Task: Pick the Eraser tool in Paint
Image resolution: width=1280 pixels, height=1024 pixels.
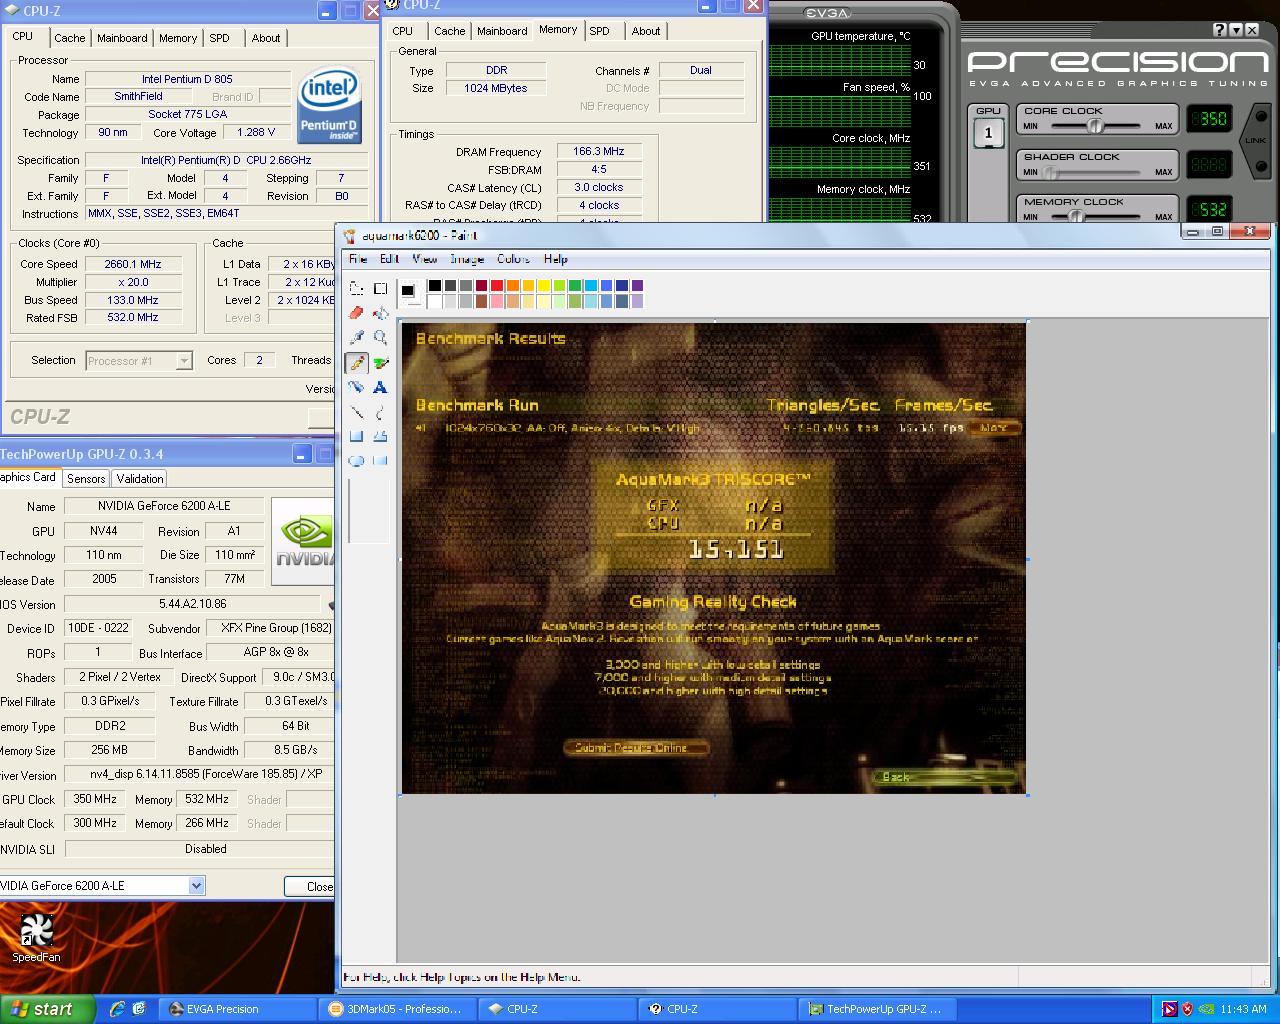Action: coord(356,313)
